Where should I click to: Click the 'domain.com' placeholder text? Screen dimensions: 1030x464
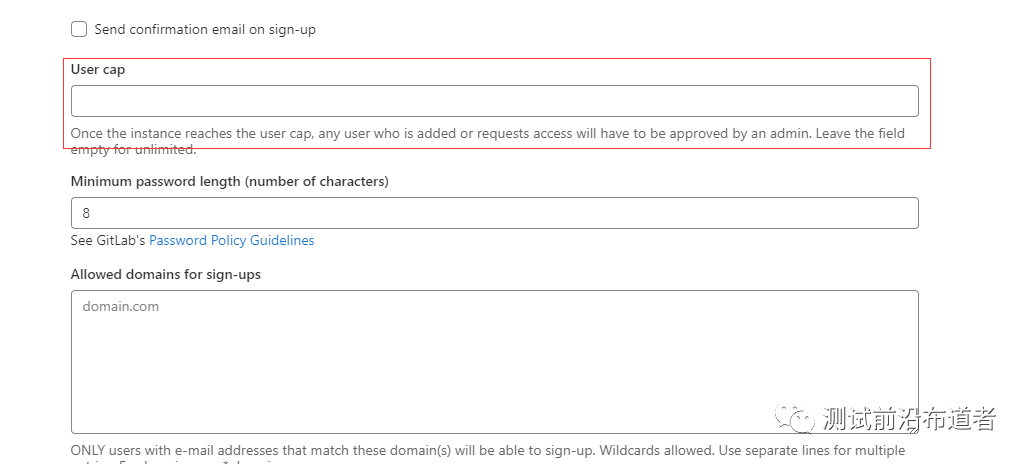pos(121,307)
